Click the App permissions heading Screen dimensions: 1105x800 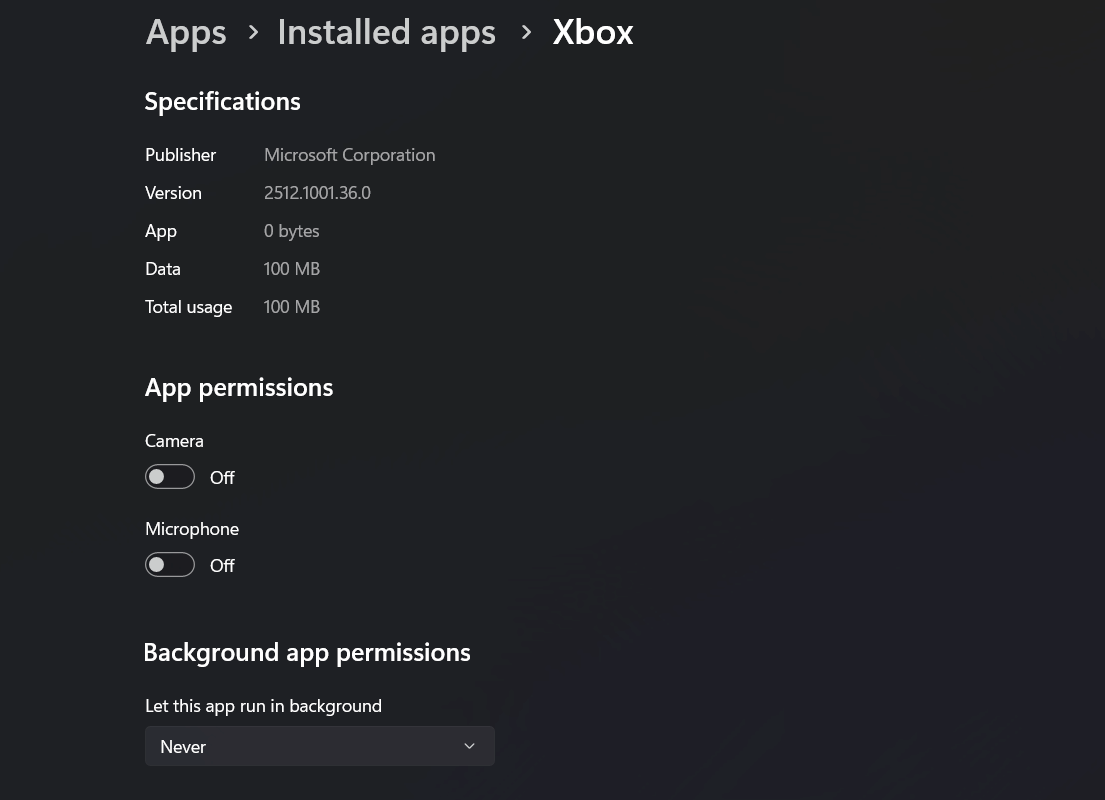[239, 387]
